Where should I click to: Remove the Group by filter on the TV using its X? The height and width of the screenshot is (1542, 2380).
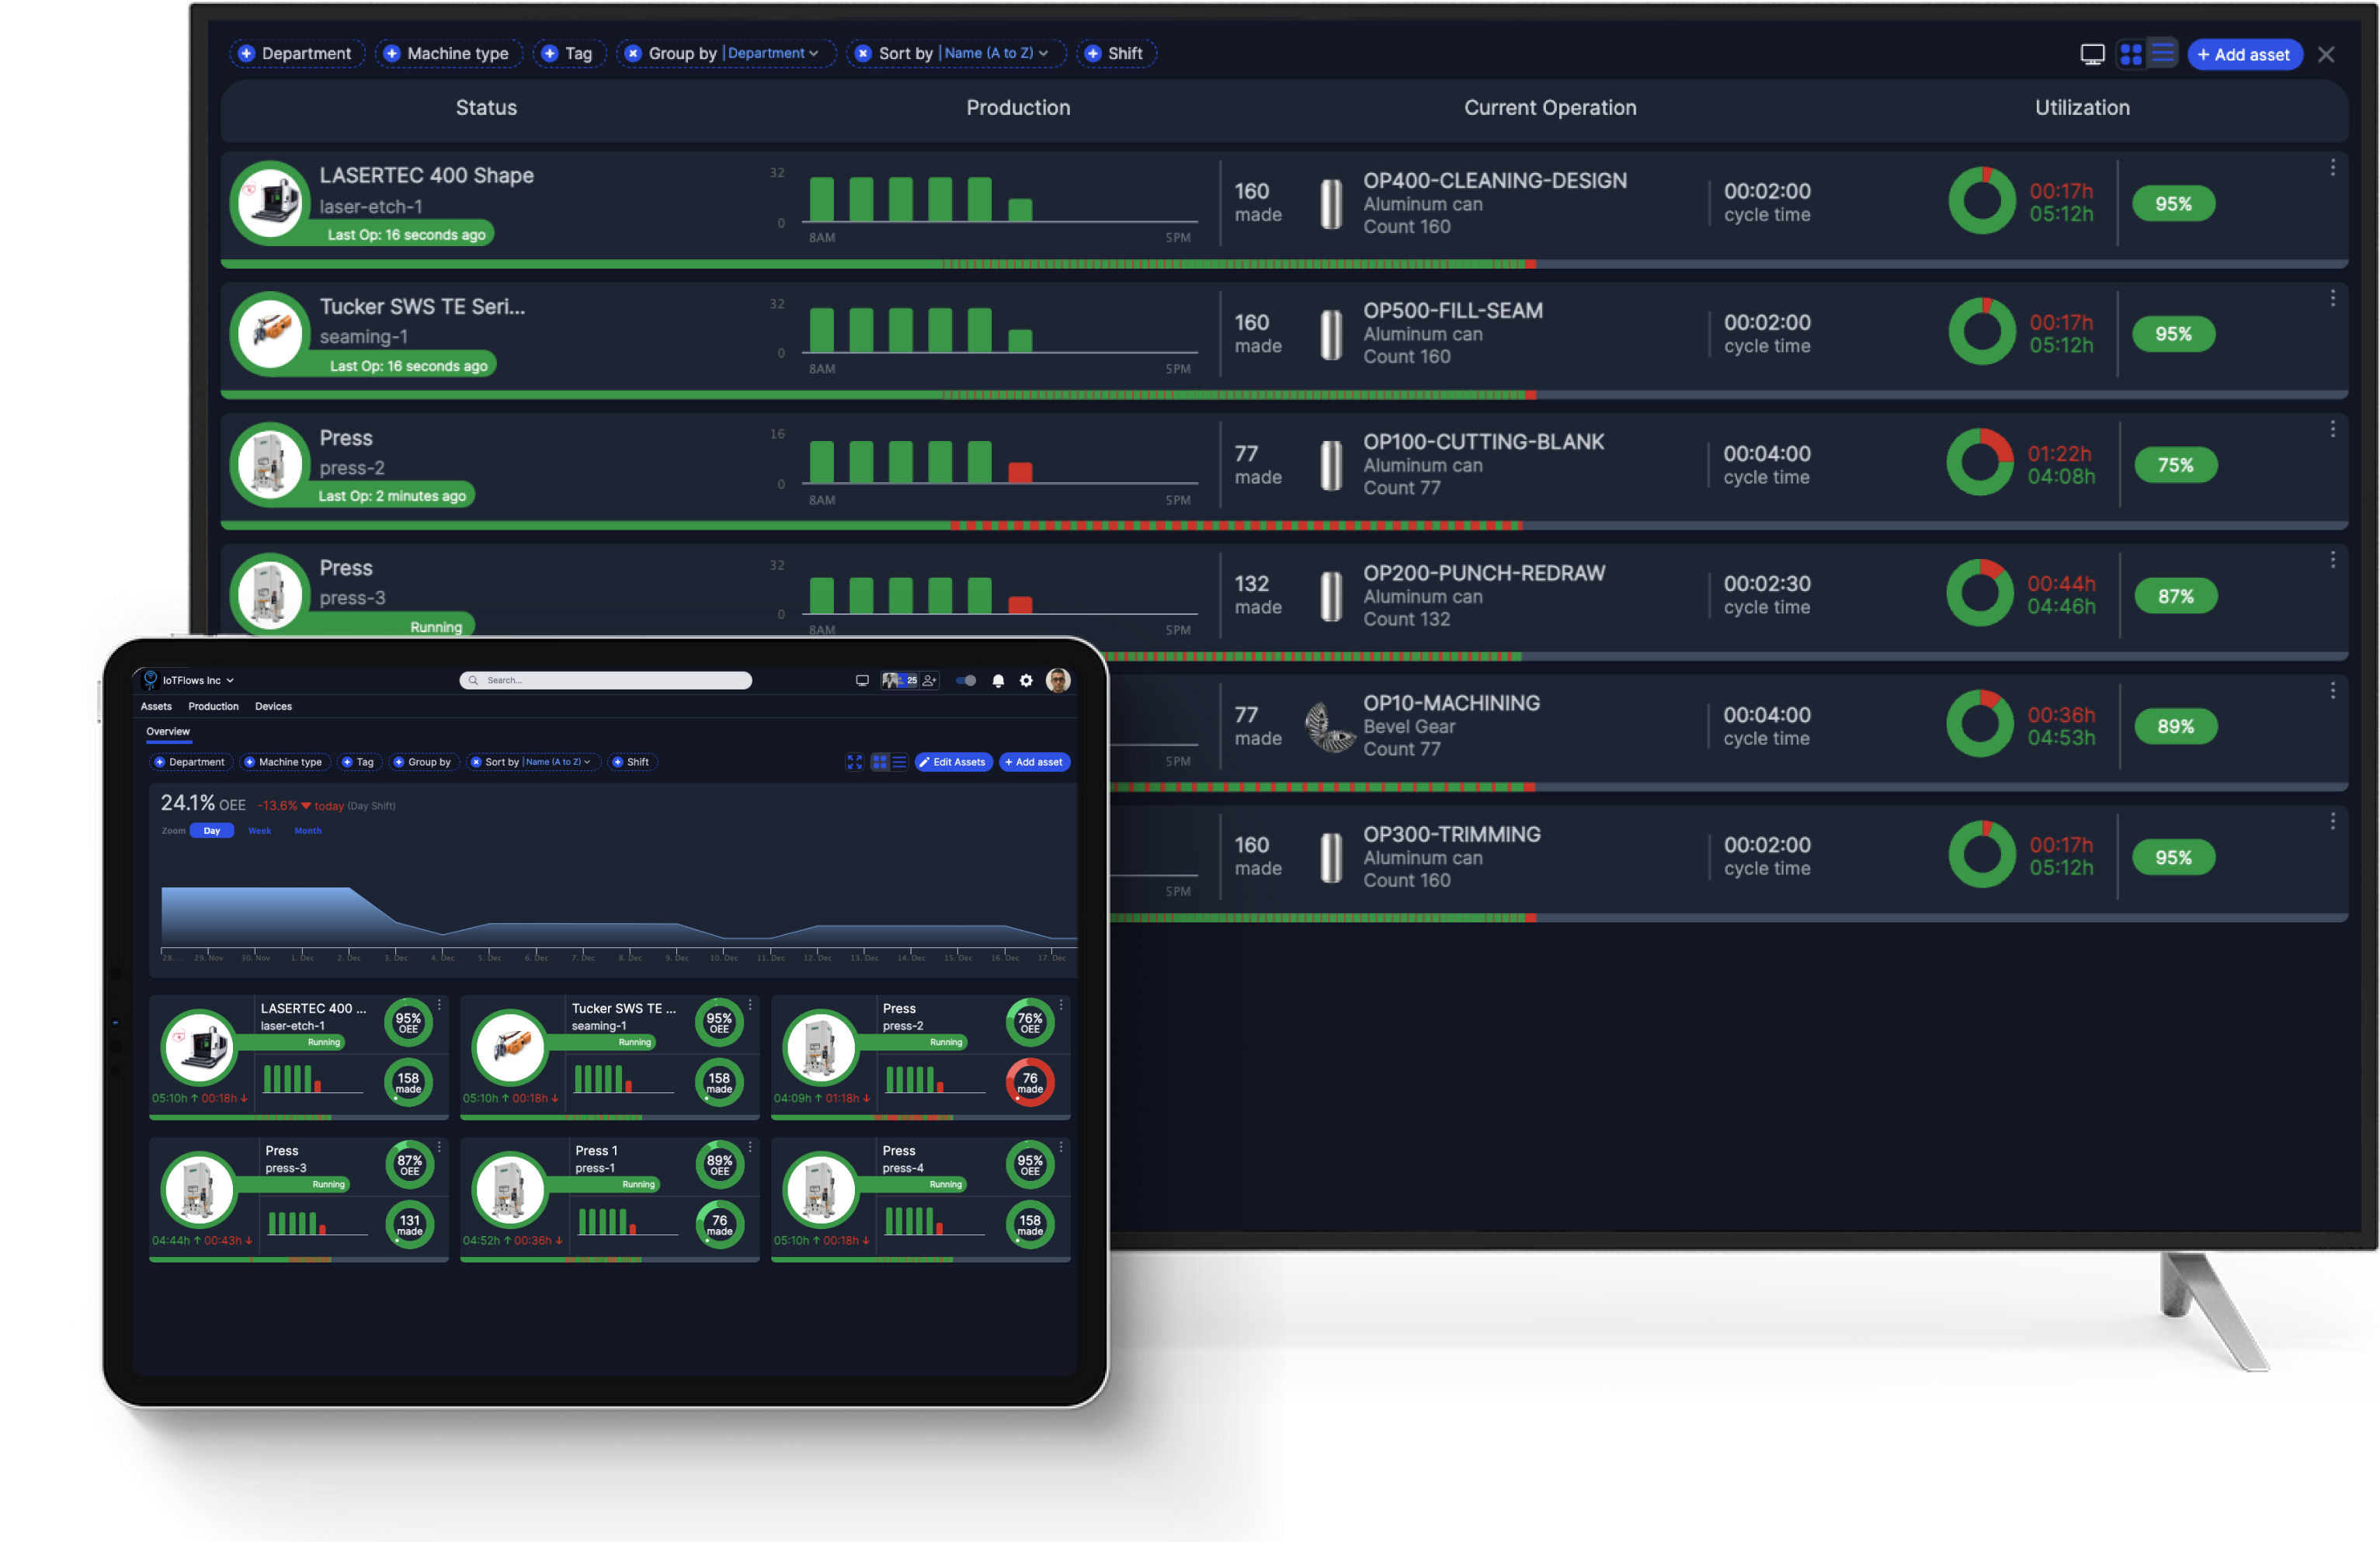(x=633, y=54)
